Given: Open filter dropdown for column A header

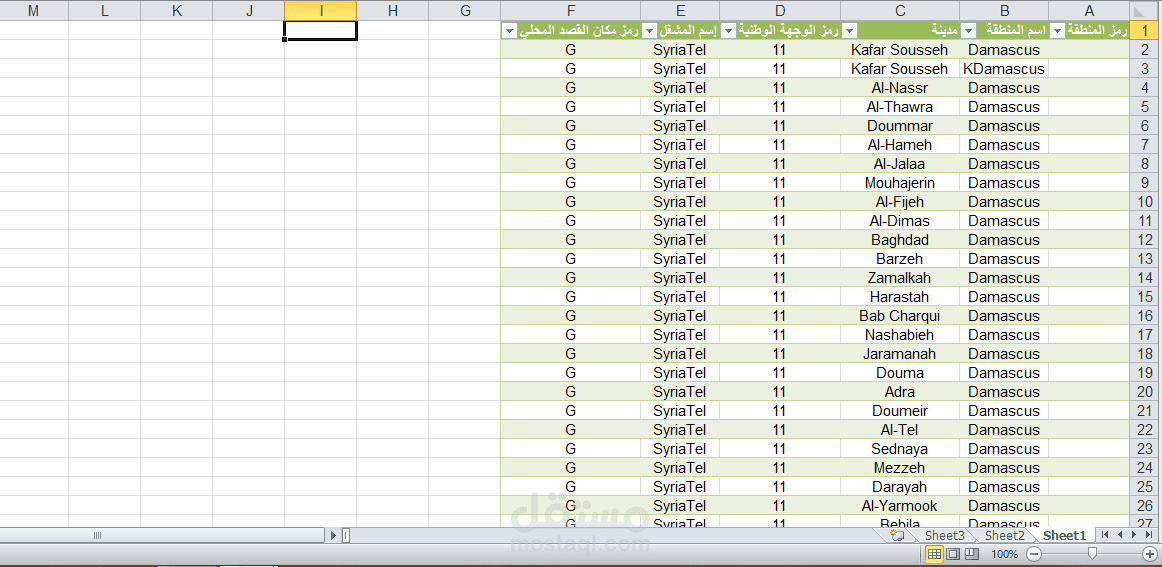Looking at the screenshot, I should click(x=1058, y=30).
